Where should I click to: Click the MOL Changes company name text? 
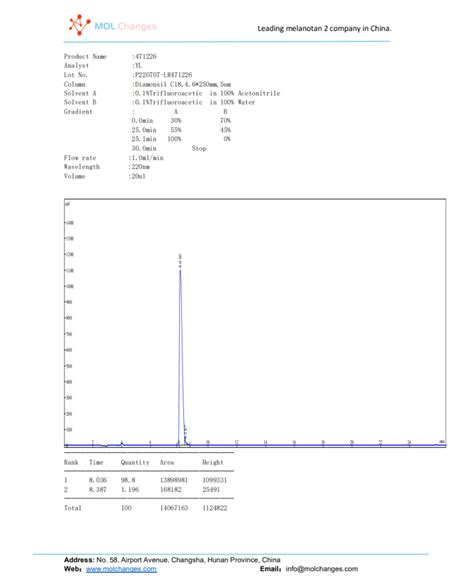tap(125, 26)
